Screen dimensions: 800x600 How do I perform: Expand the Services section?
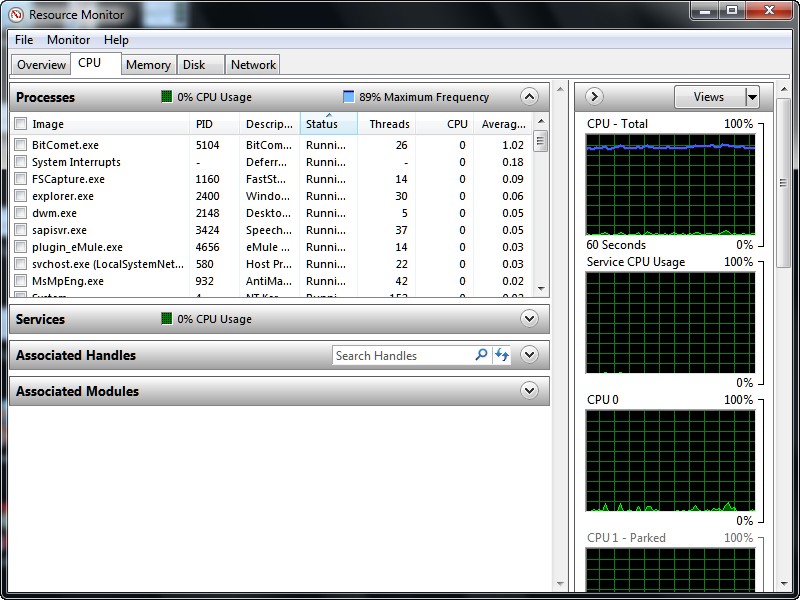tap(529, 318)
